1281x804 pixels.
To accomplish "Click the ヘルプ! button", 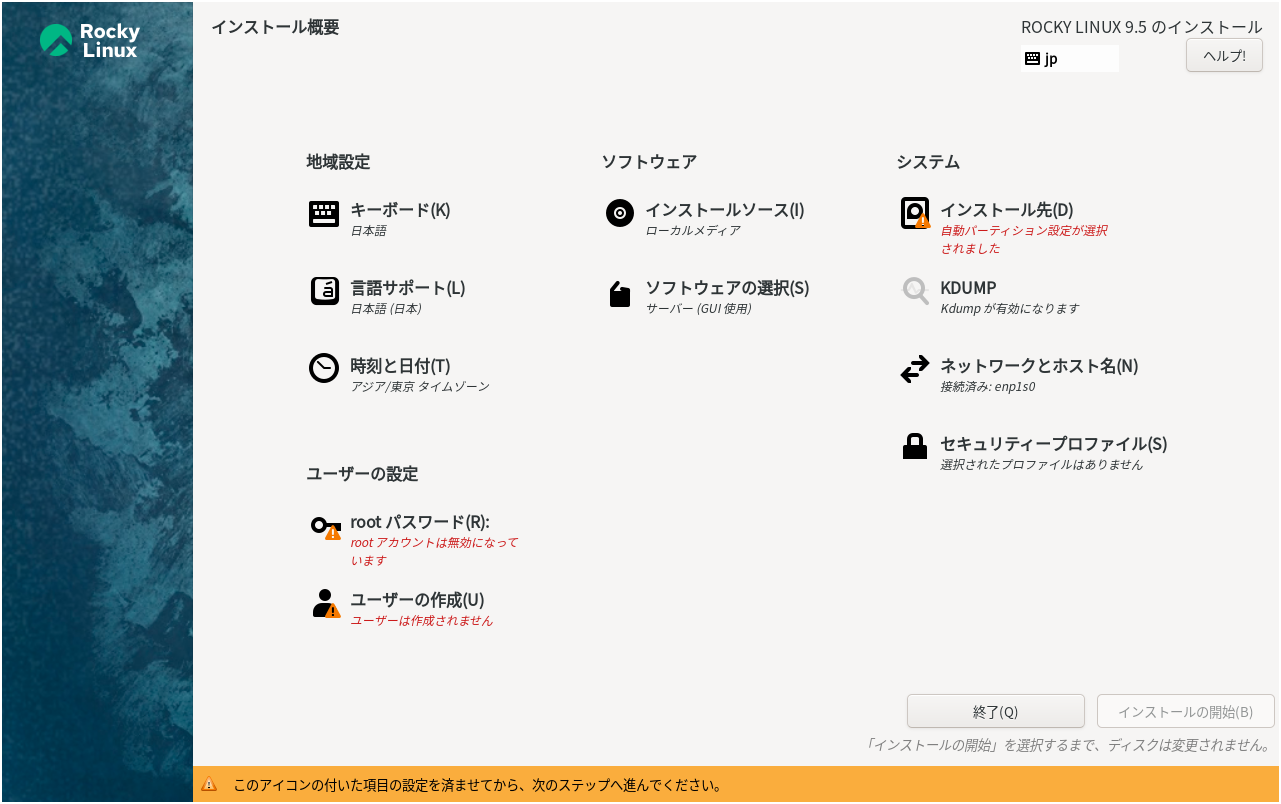I will (1223, 55).
